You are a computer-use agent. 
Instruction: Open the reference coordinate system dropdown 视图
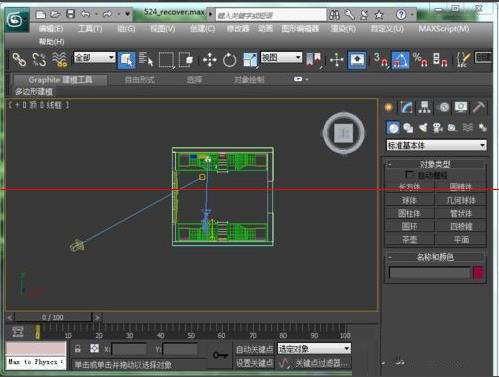pyautogui.click(x=281, y=57)
